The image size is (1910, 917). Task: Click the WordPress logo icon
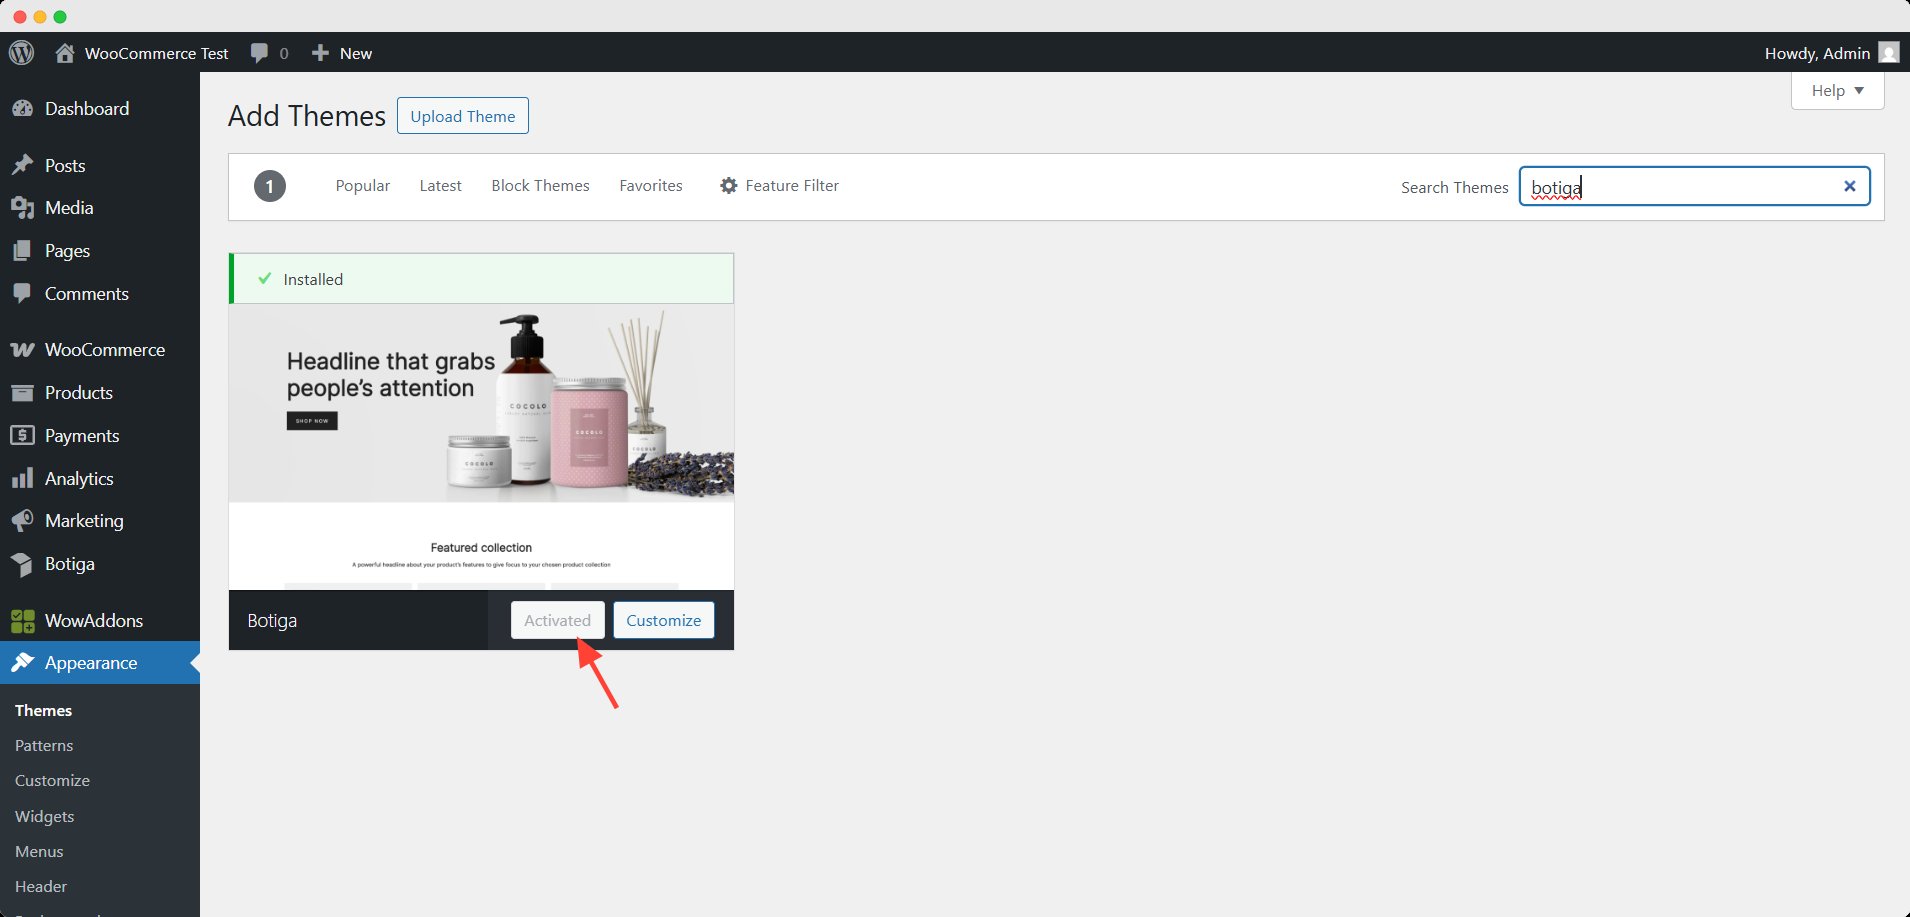coord(22,53)
